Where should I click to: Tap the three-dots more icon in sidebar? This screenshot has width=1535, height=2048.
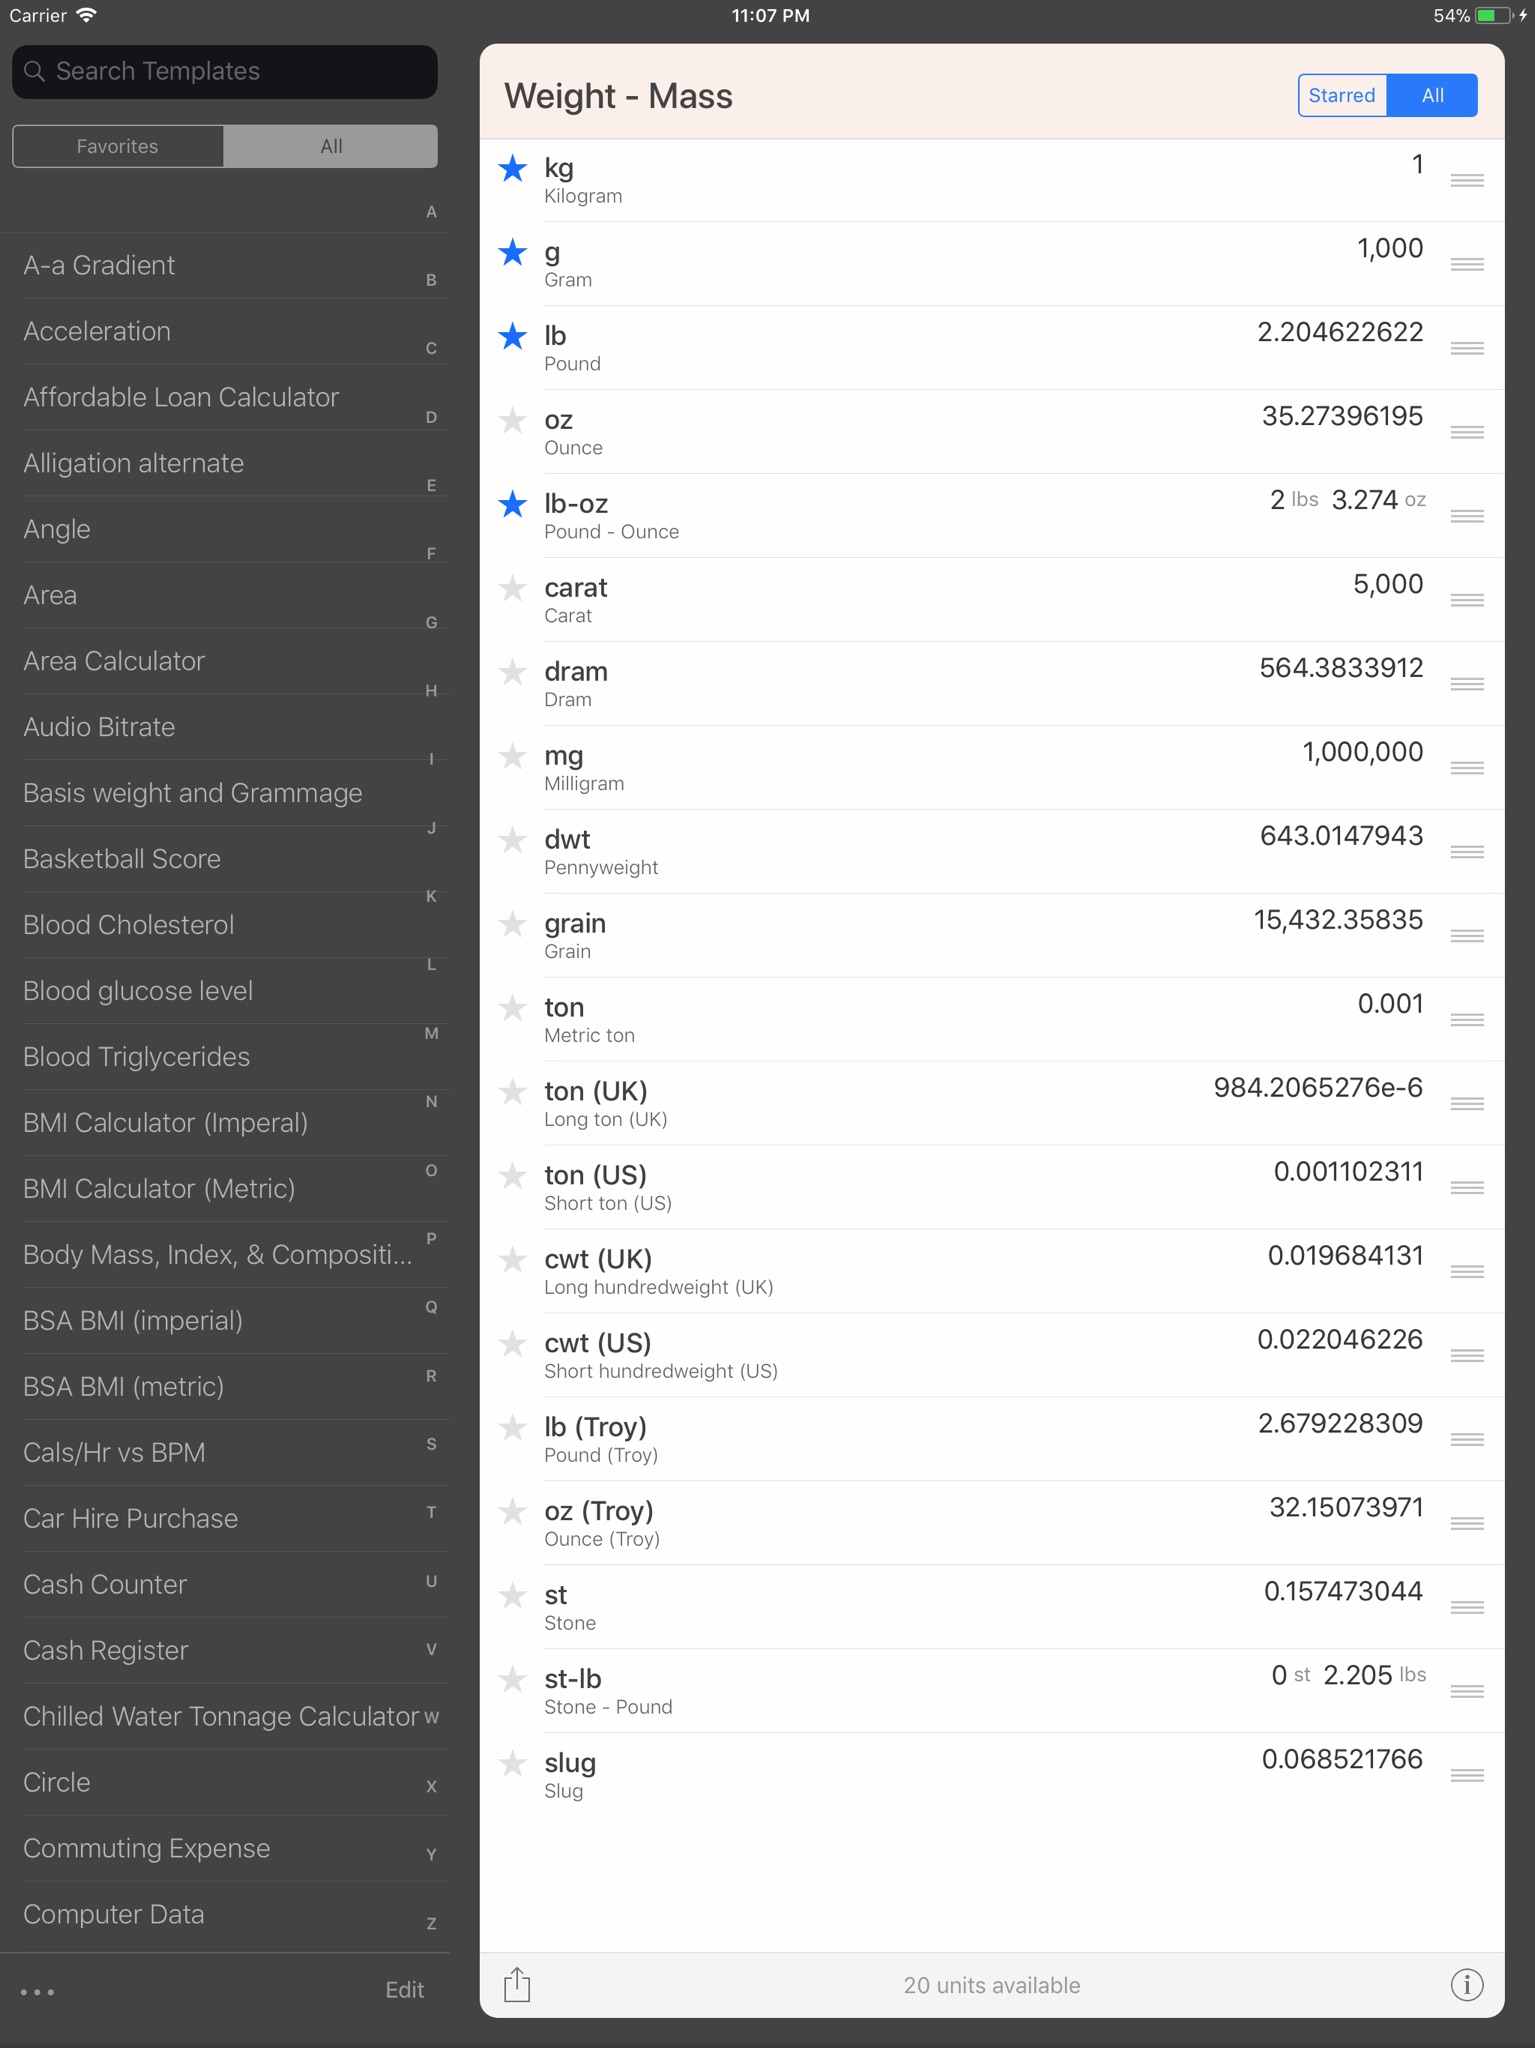(37, 1991)
